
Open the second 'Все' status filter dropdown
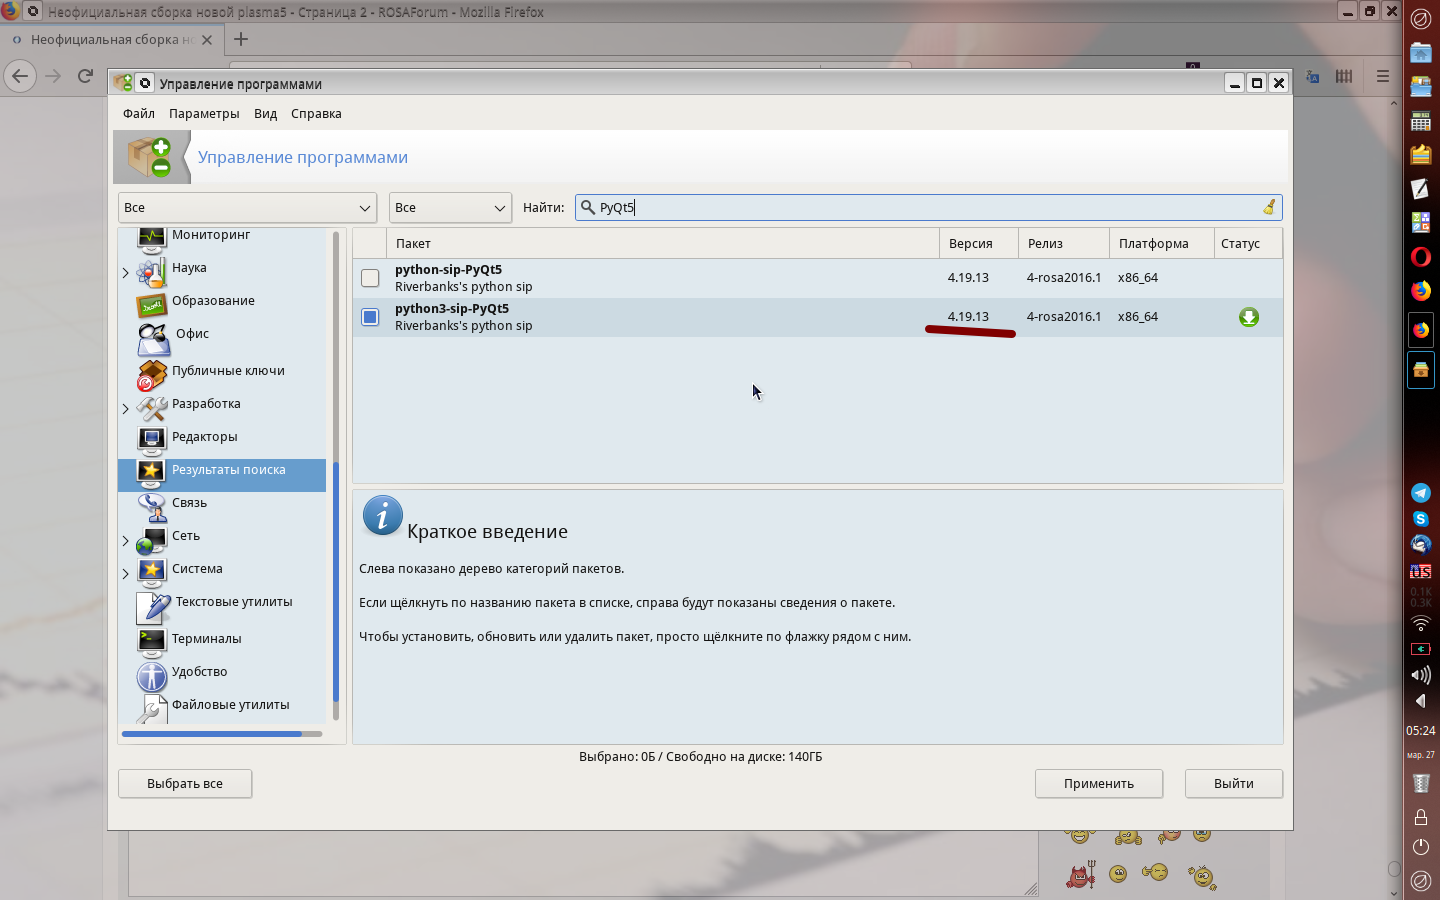click(450, 207)
